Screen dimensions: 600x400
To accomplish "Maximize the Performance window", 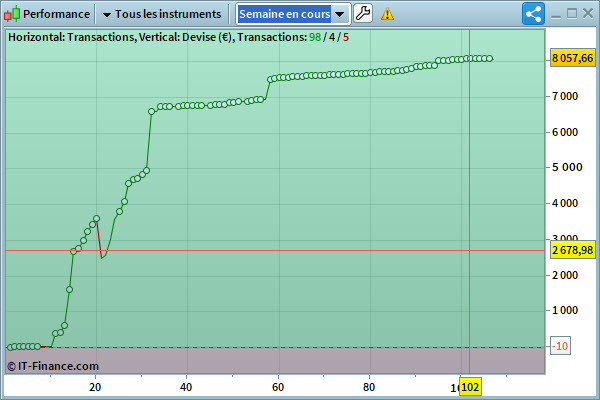I will [572, 14].
